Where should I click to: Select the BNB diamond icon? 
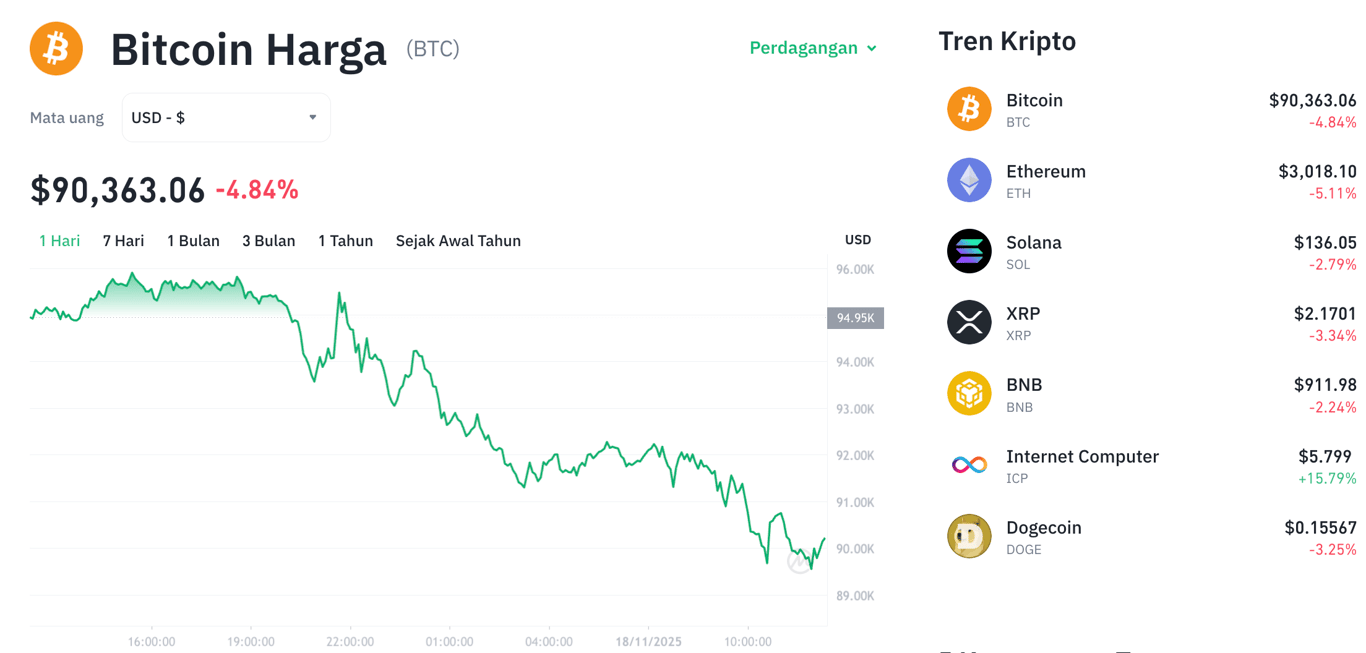969,393
